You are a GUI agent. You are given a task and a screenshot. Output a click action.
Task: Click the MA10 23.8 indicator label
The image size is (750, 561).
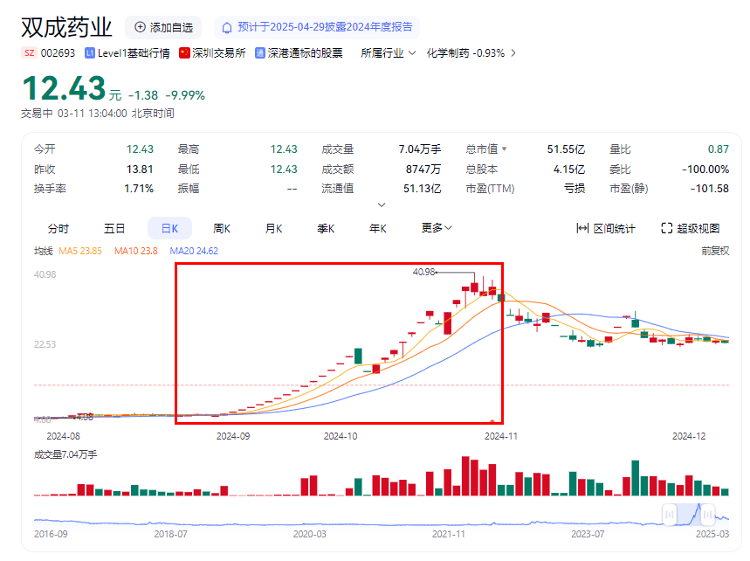point(136,251)
